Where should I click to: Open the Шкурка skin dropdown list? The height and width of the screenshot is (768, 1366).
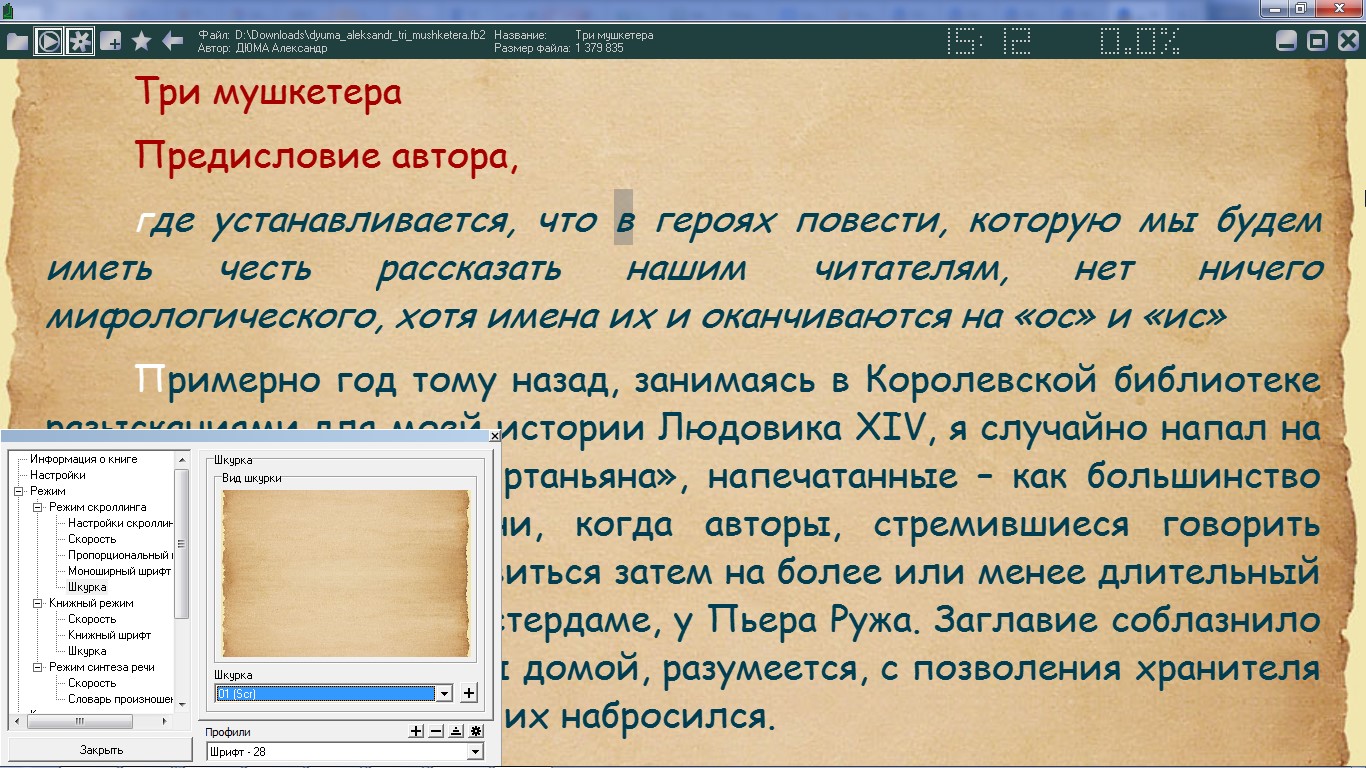[444, 693]
